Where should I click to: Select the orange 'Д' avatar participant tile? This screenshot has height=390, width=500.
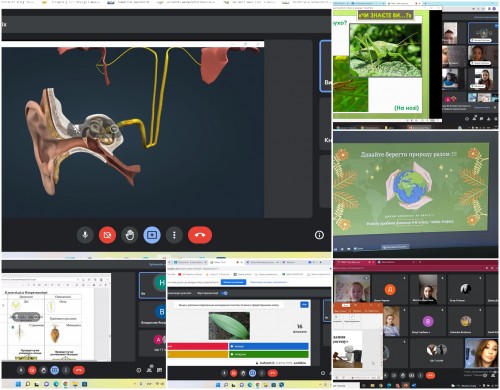[x=390, y=289]
